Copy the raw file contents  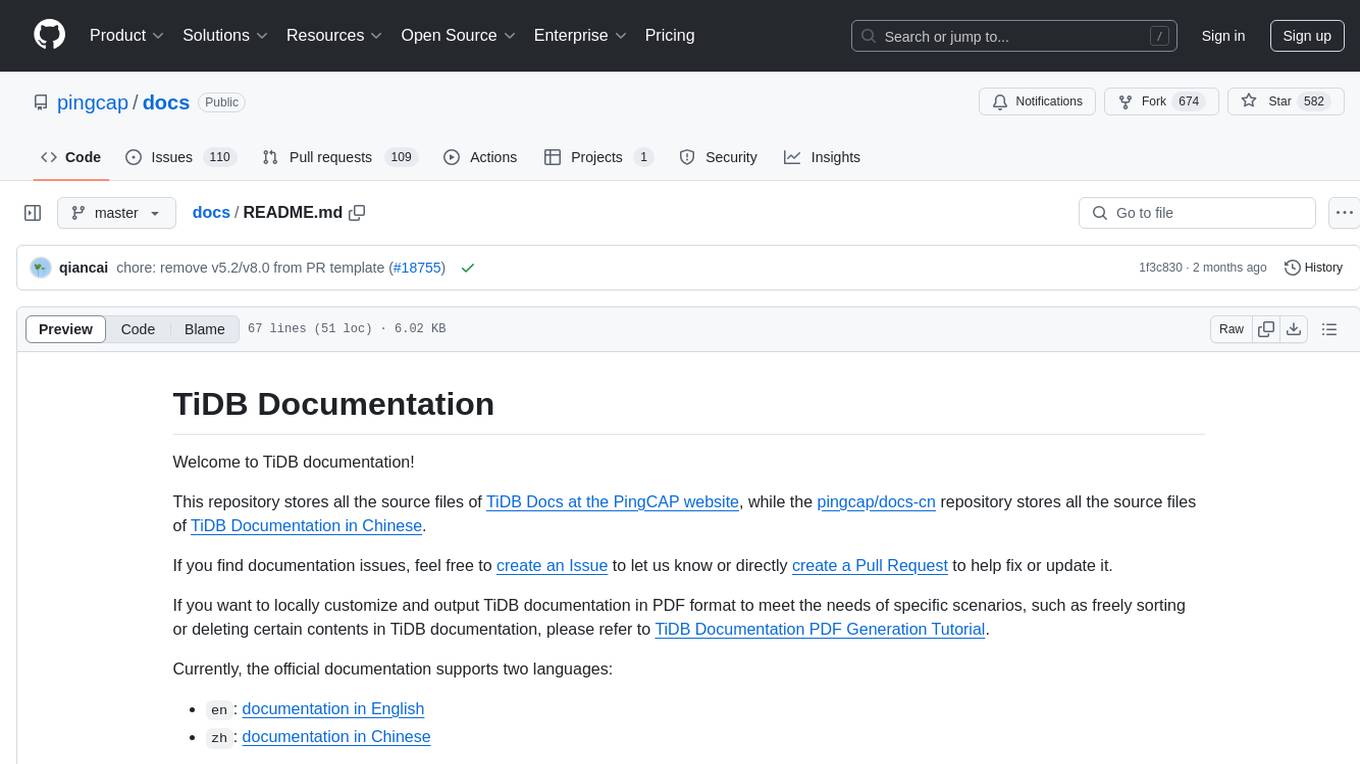click(1266, 329)
